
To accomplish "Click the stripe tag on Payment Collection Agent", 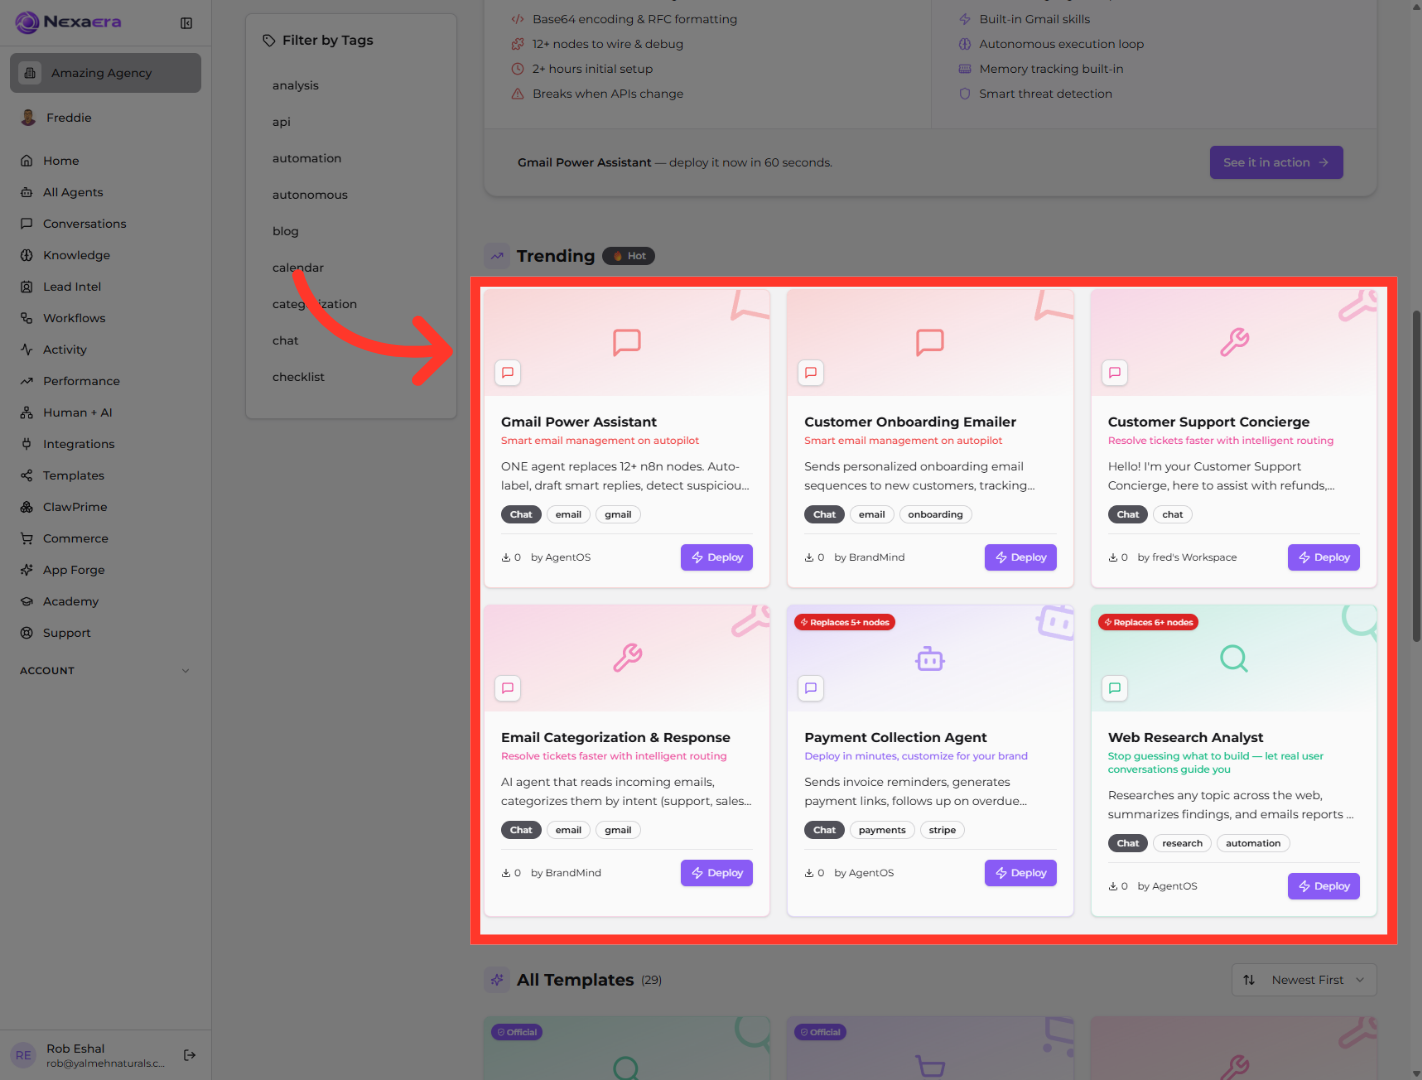I will (x=942, y=830).
